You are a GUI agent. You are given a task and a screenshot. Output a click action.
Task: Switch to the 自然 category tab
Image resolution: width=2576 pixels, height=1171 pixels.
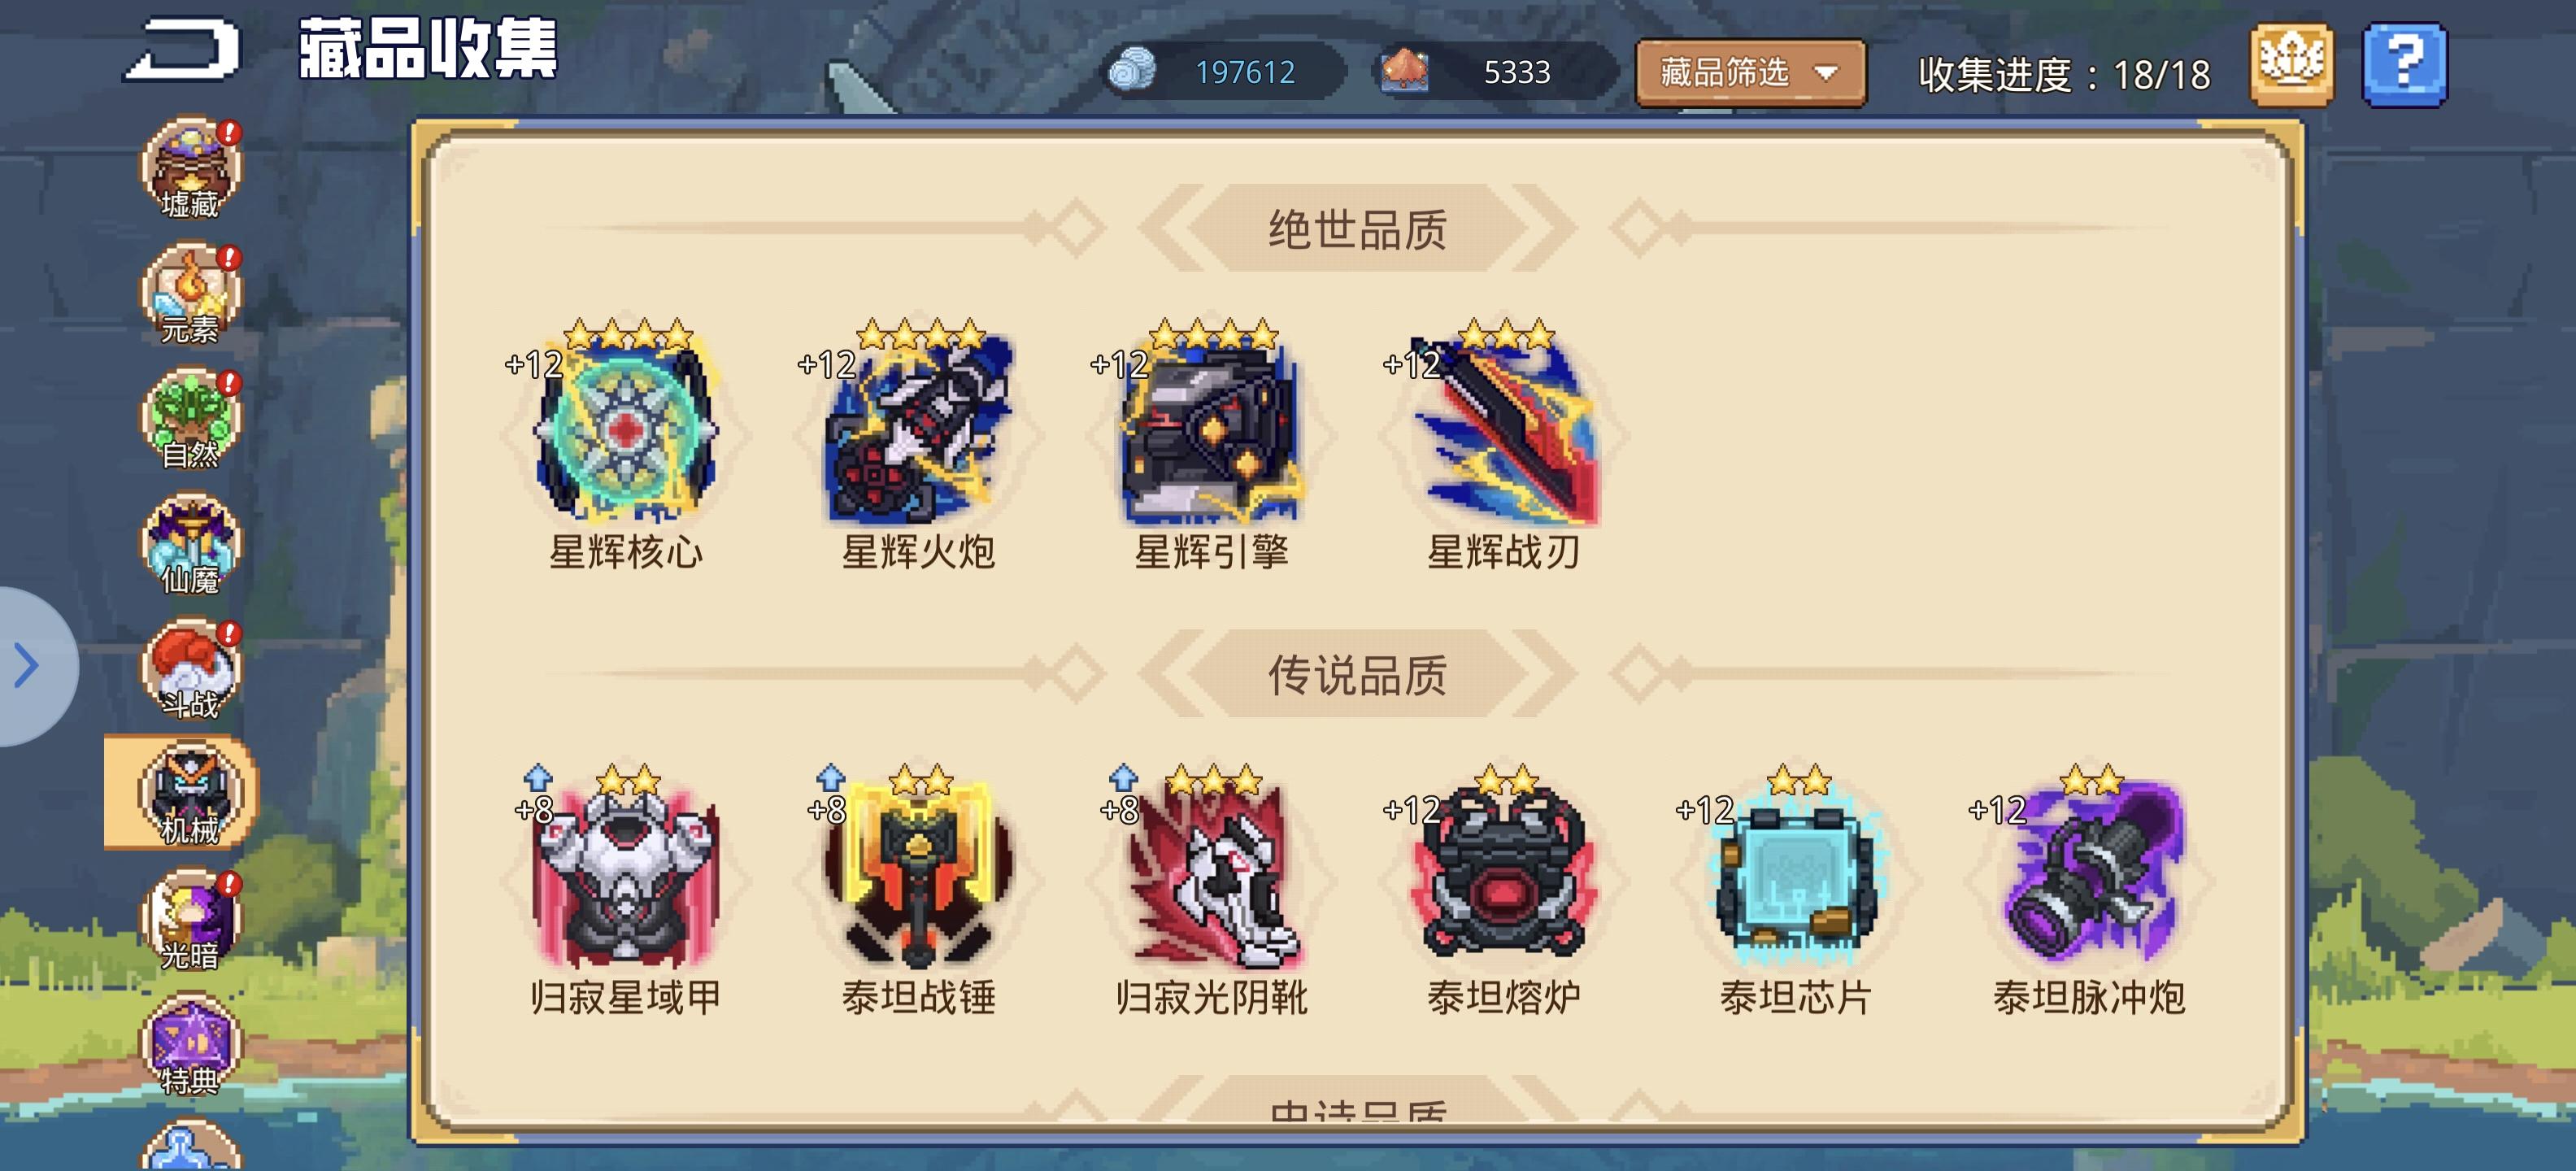pos(190,419)
